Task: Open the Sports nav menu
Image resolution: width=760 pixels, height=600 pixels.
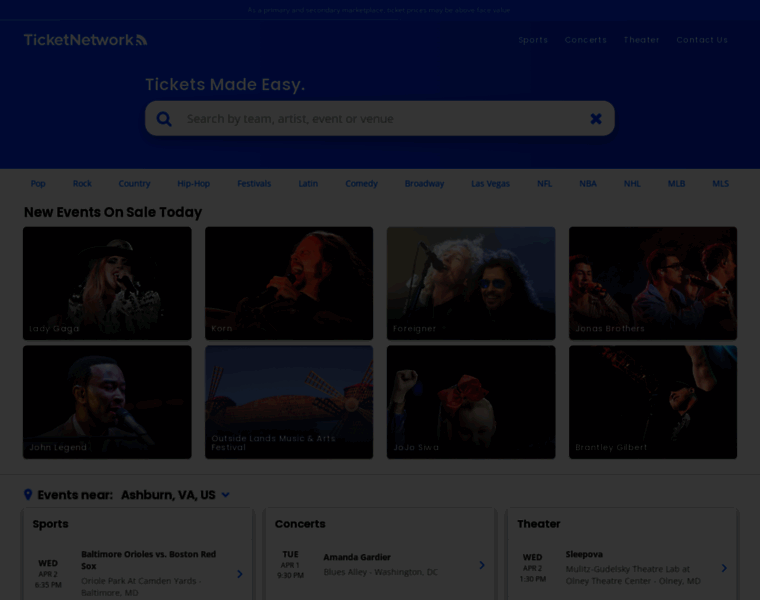Action: pyautogui.click(x=533, y=40)
